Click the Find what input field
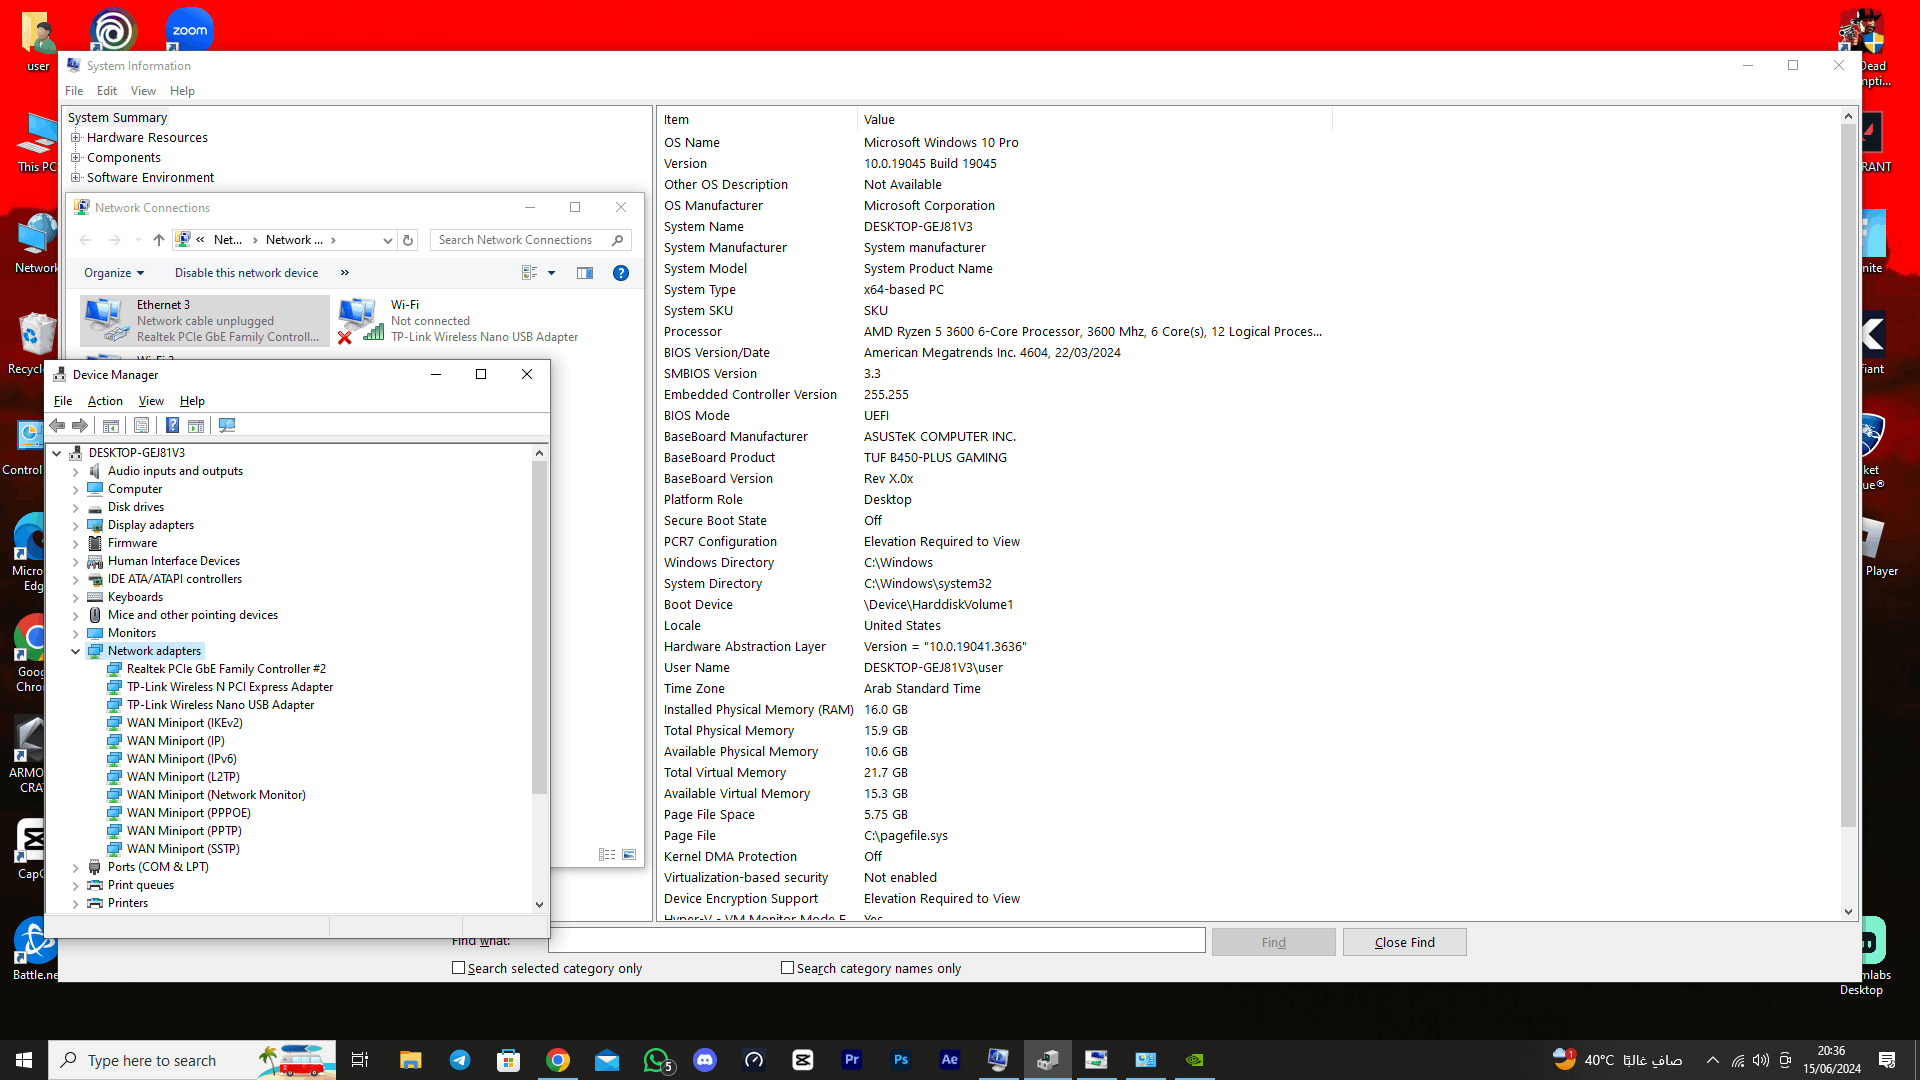1920x1080 pixels. (876, 941)
